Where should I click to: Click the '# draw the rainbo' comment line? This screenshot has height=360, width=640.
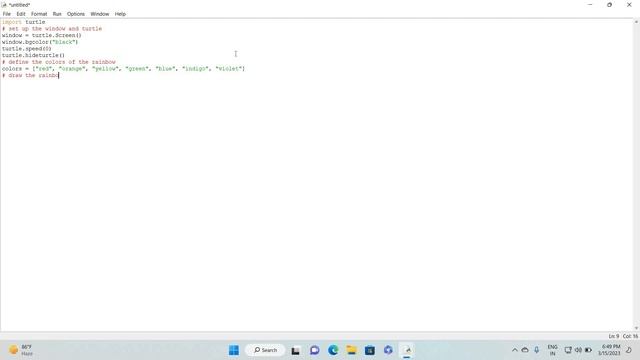pos(30,76)
